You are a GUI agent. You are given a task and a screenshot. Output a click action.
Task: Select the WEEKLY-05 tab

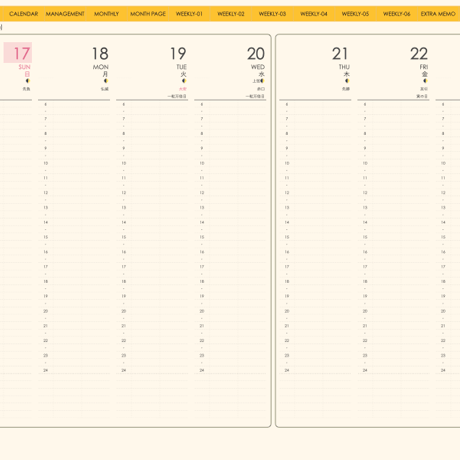click(355, 14)
